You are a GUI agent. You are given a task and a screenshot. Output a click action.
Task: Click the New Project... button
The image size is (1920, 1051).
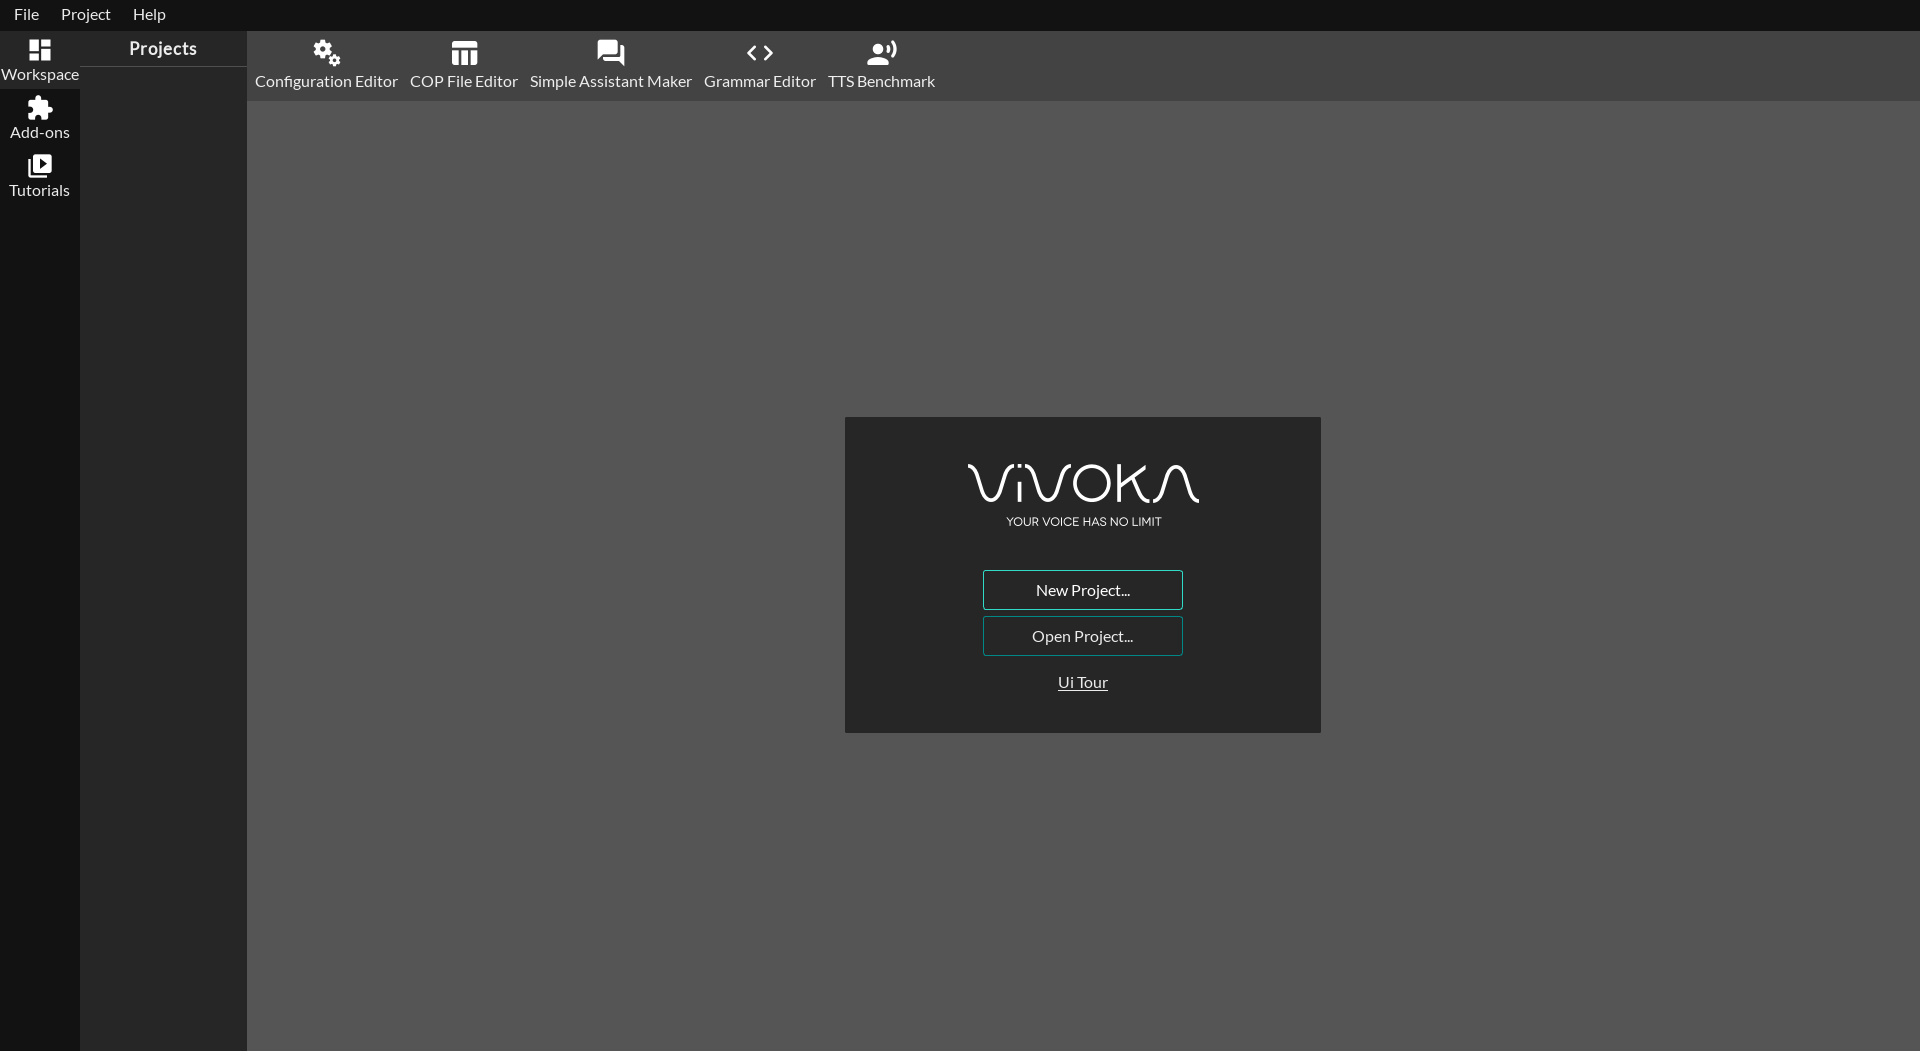pos(1083,590)
